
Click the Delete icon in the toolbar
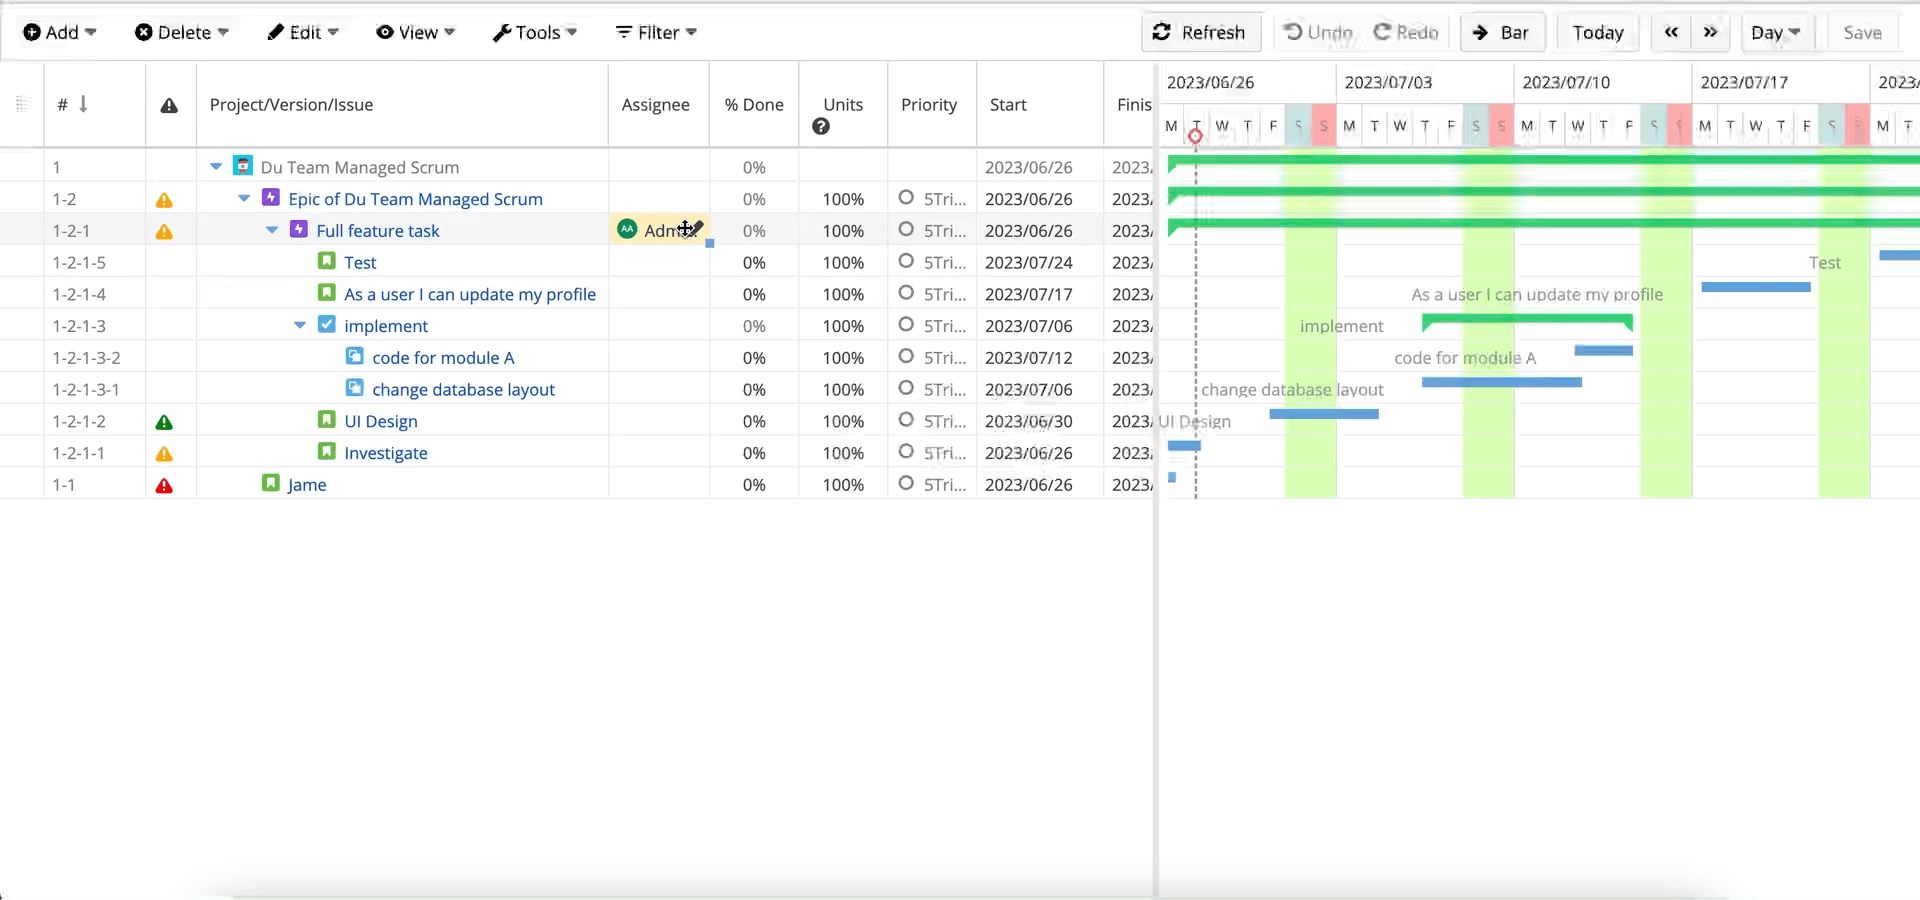pos(144,32)
